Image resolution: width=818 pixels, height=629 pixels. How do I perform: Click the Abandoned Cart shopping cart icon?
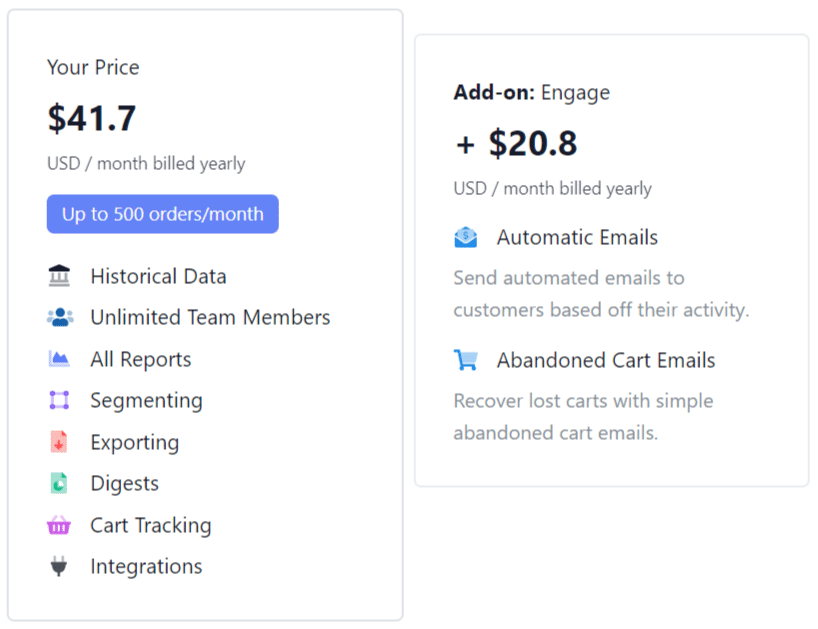(x=465, y=360)
